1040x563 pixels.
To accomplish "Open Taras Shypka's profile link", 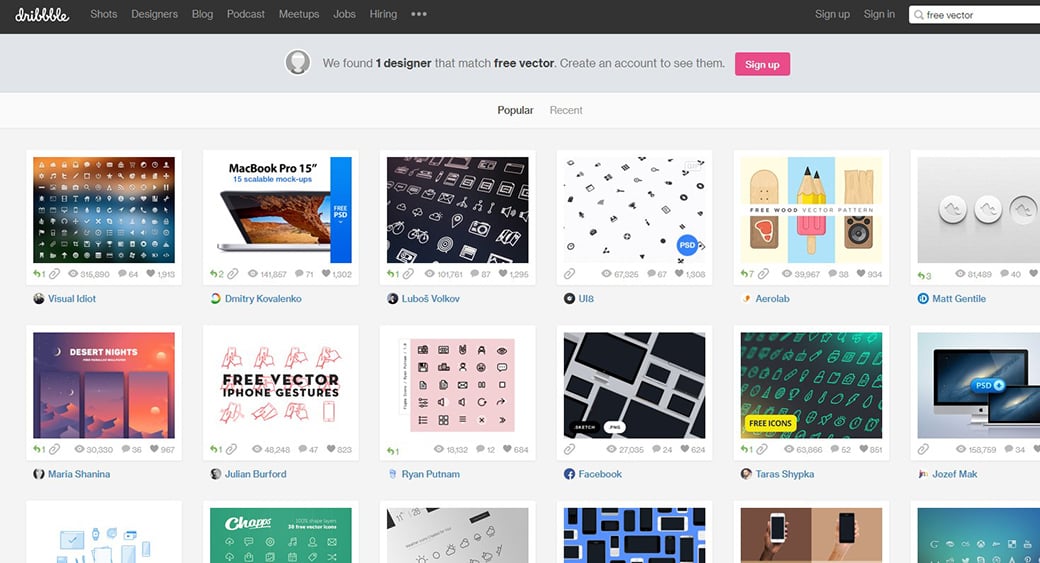I will pos(784,474).
